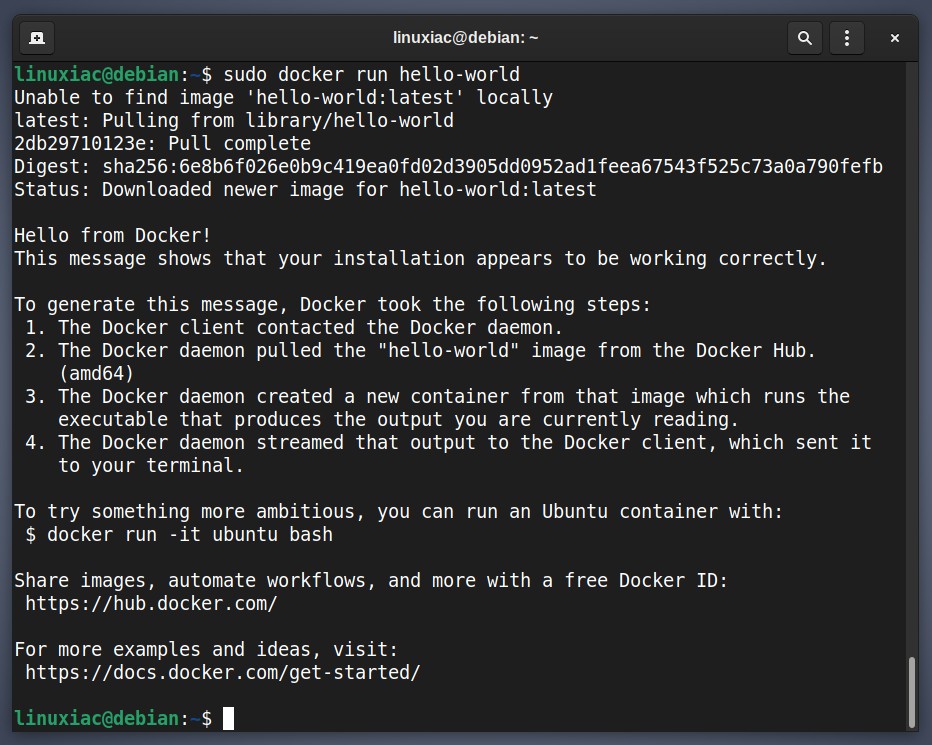Click 'This message shows that your installation' line

point(420,259)
